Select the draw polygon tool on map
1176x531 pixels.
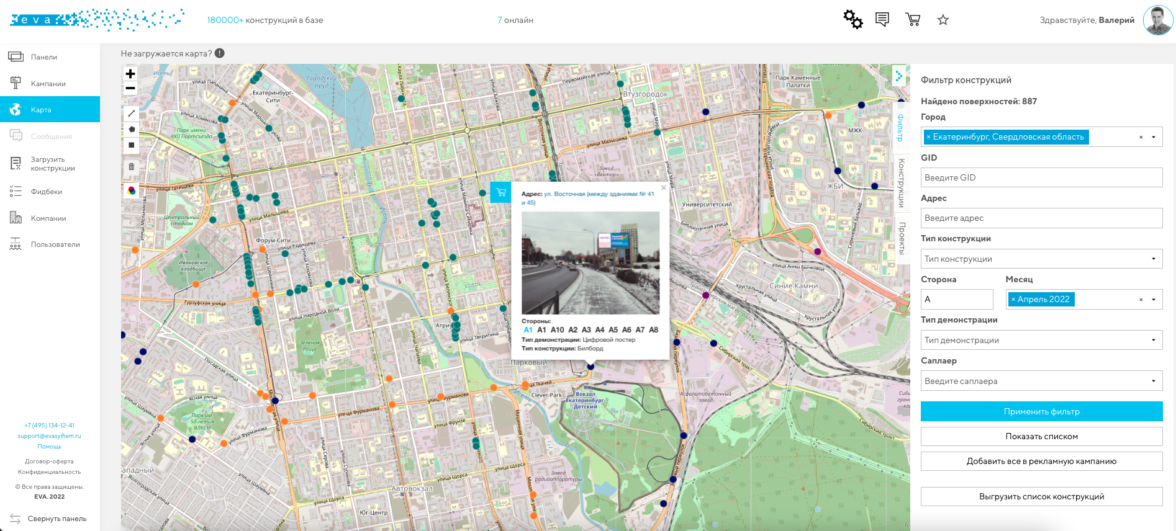pos(130,129)
